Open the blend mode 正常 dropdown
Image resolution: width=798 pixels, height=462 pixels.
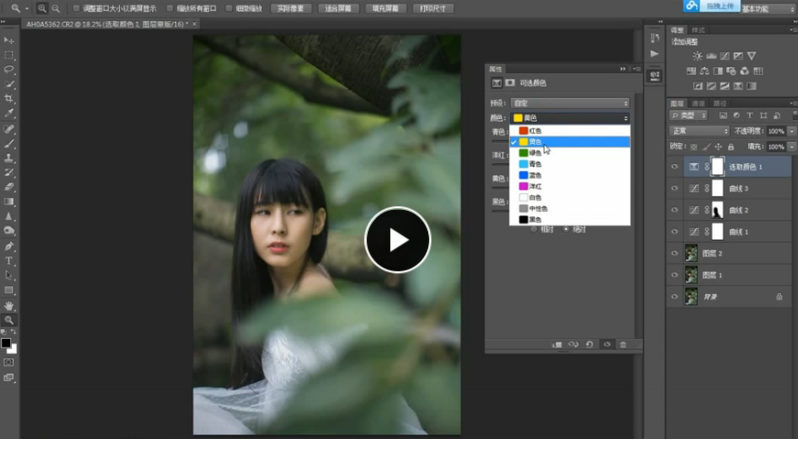[699, 131]
